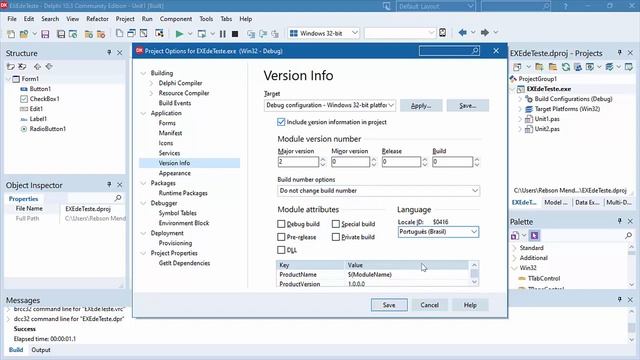Click the move-up arrow in the Structure toolbar
The width and height of the screenshot is (640, 360).
click(37, 66)
